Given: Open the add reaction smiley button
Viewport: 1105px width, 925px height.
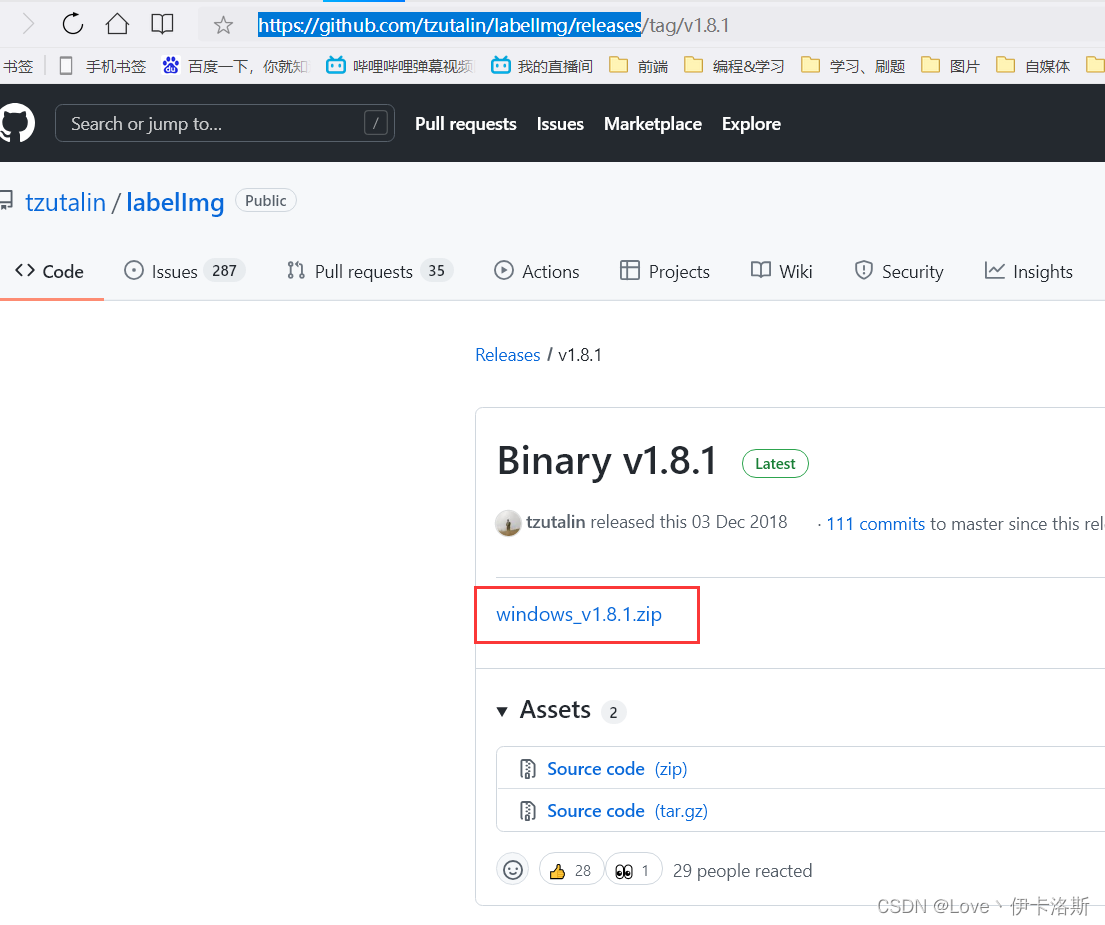Looking at the screenshot, I should coord(512,870).
